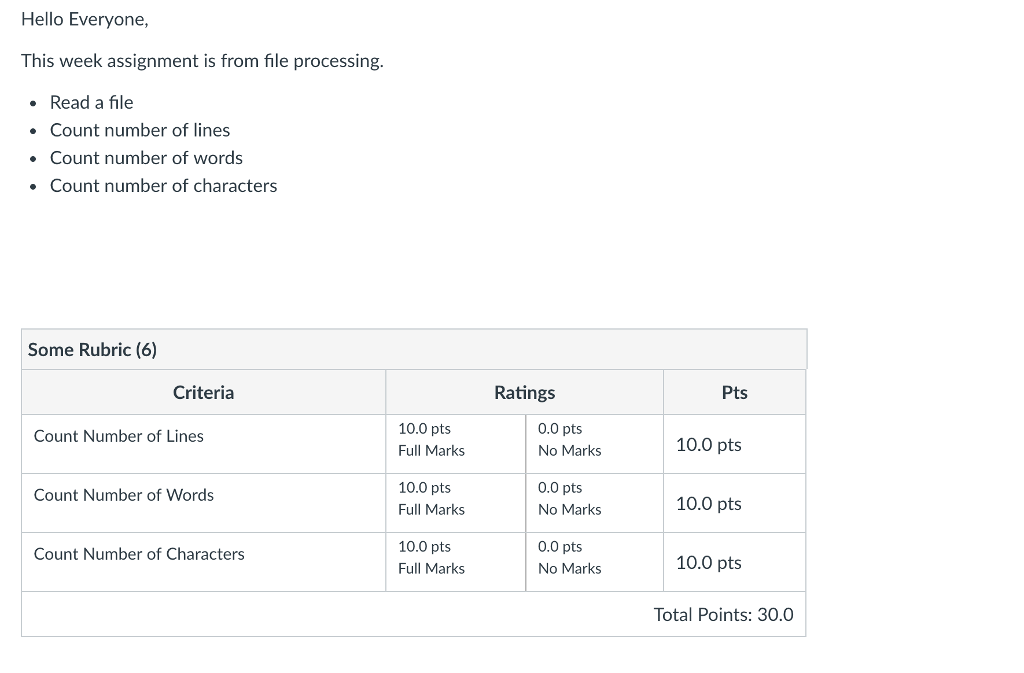1024x673 pixels.
Task: Click the Some Rubric (6) title
Action: tap(92, 350)
